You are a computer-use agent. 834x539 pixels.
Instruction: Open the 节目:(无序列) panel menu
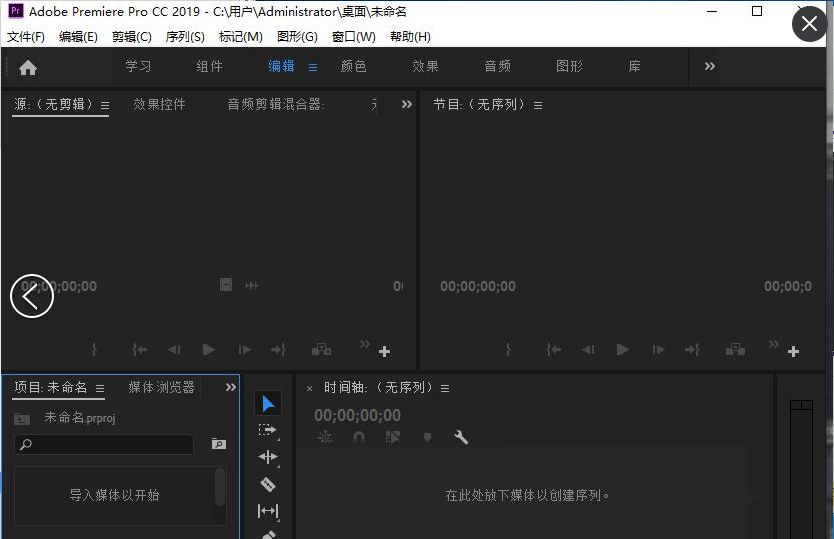(x=538, y=106)
